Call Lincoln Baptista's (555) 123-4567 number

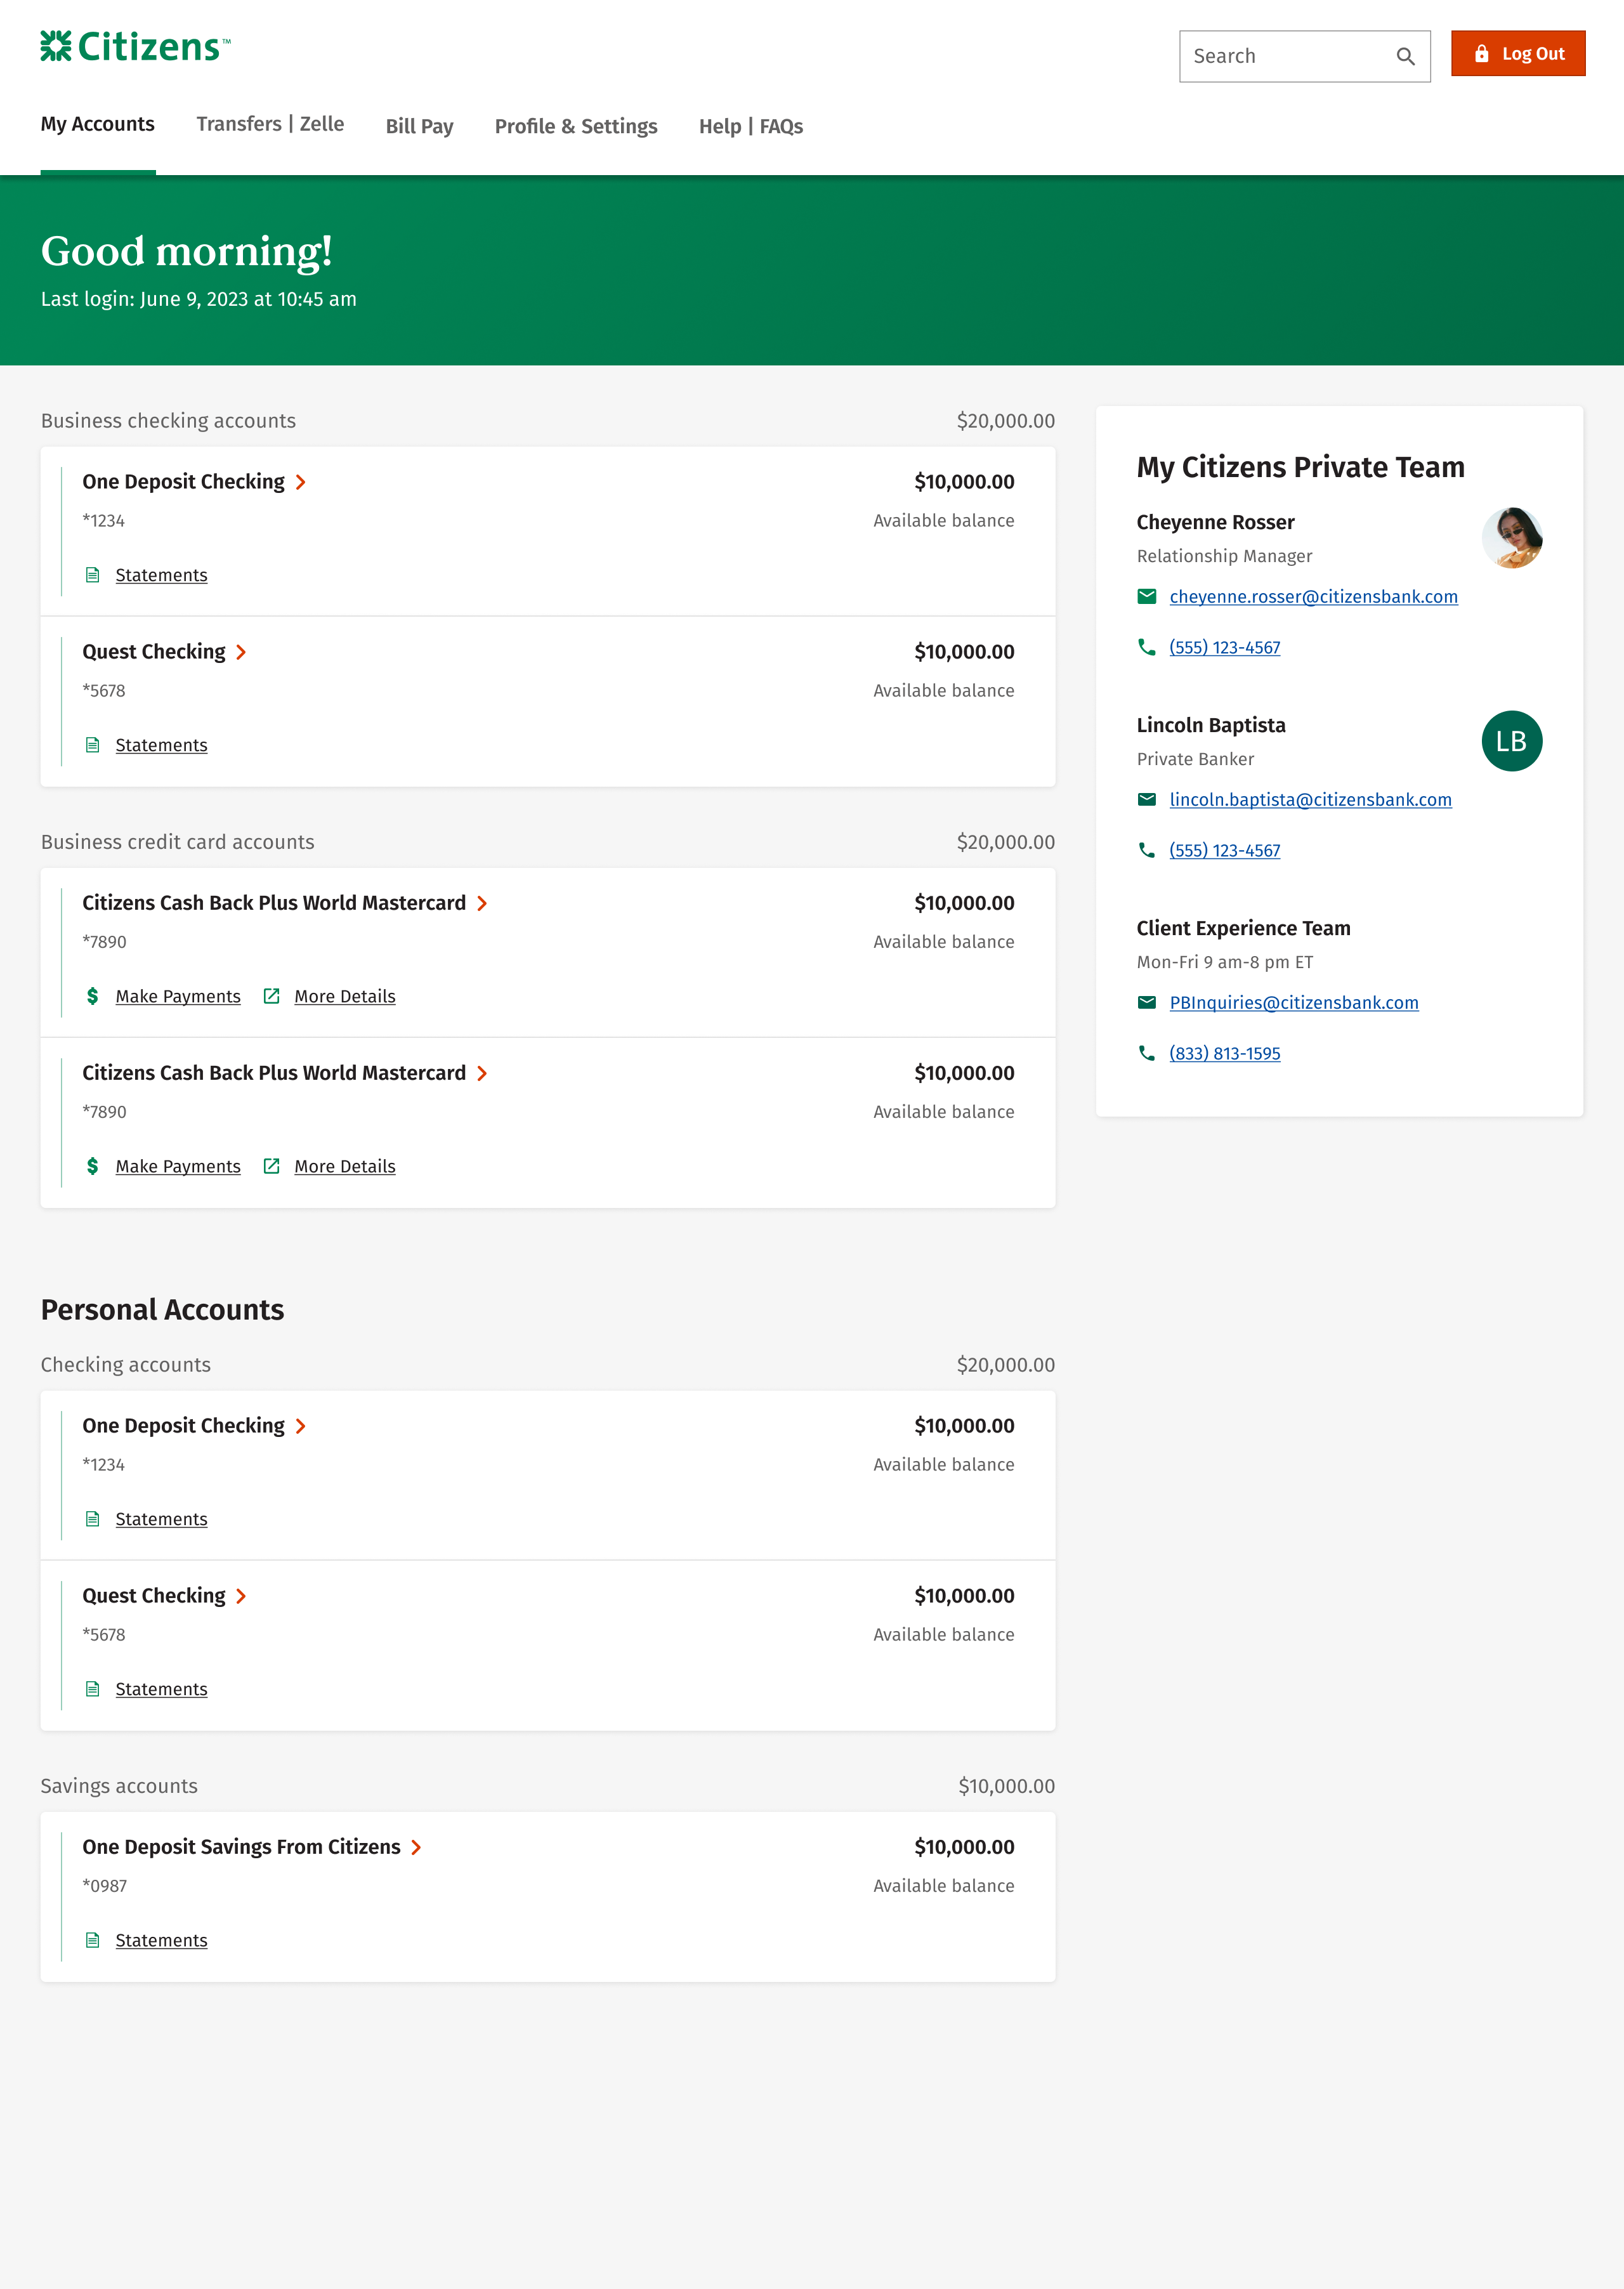pyautogui.click(x=1225, y=850)
